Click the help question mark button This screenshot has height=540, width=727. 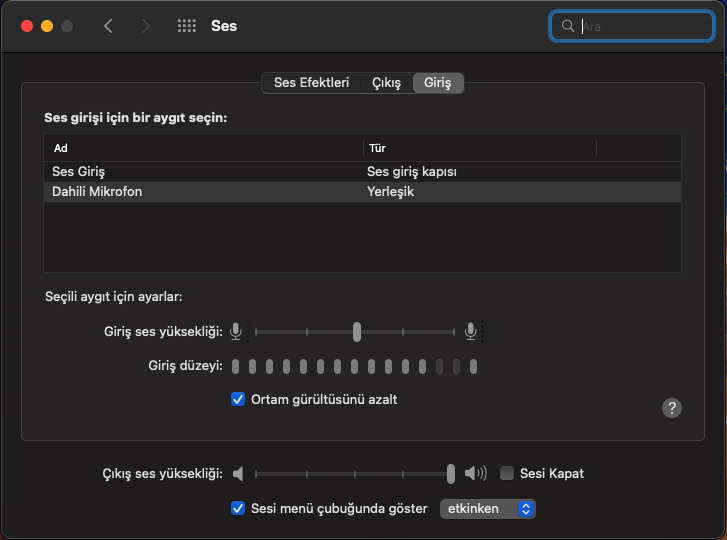pyautogui.click(x=672, y=407)
